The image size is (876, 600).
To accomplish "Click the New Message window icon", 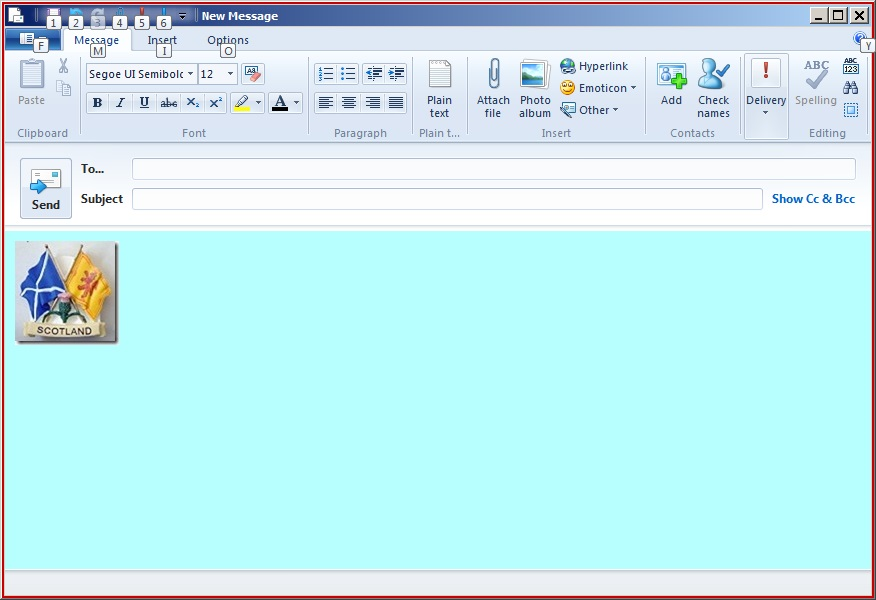I will (x=17, y=15).
